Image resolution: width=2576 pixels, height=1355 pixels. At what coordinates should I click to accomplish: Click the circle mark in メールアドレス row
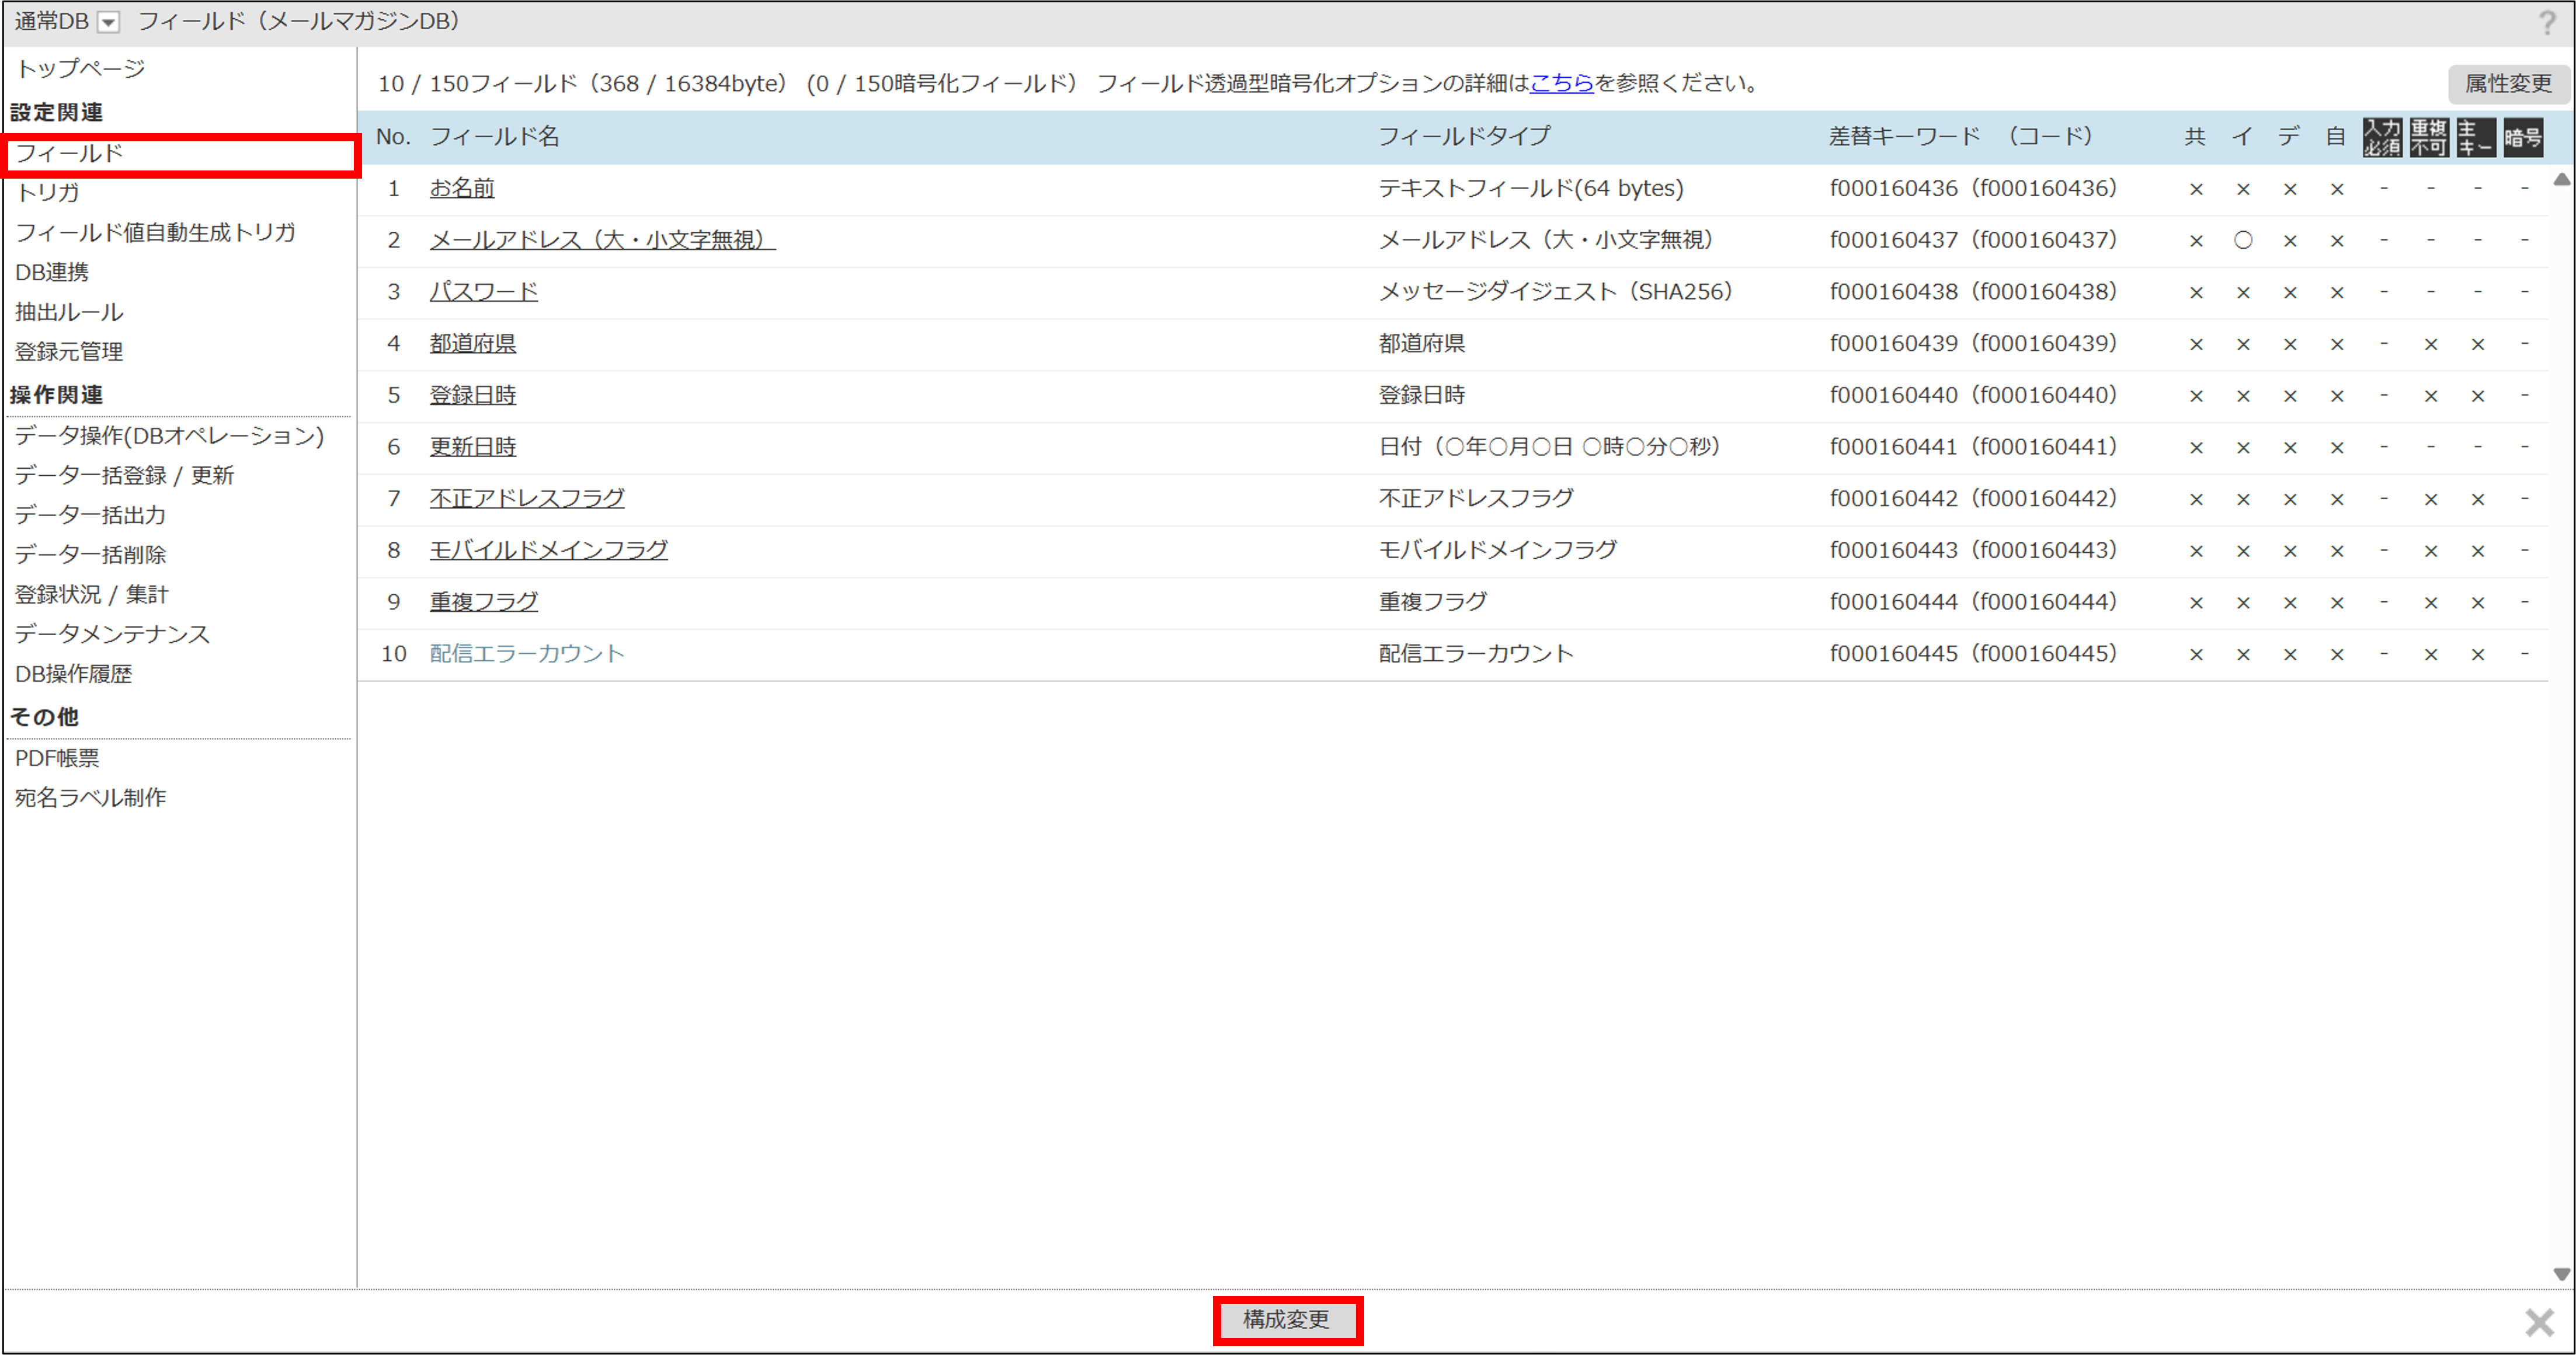(x=2243, y=240)
